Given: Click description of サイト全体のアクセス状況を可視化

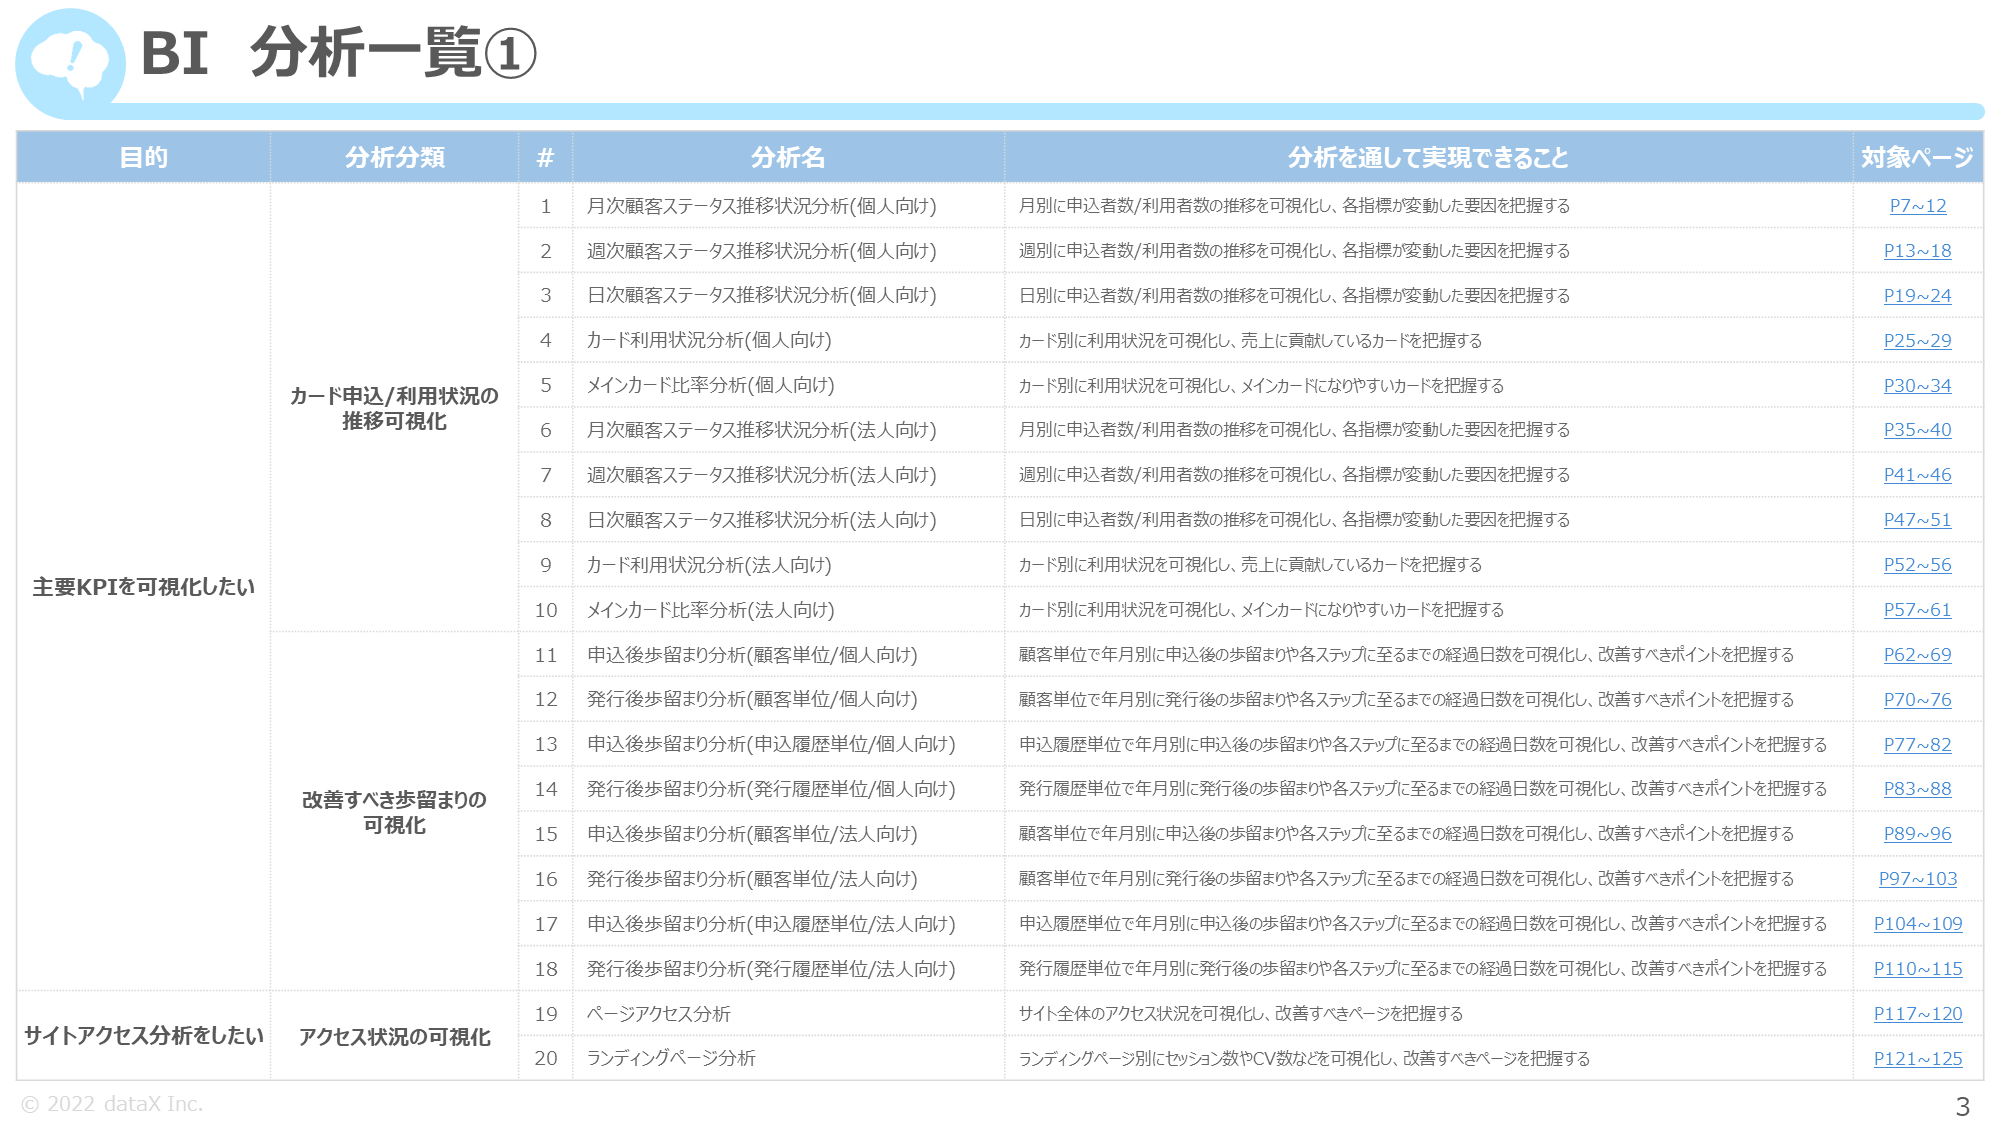Looking at the screenshot, I should pos(1240,1014).
